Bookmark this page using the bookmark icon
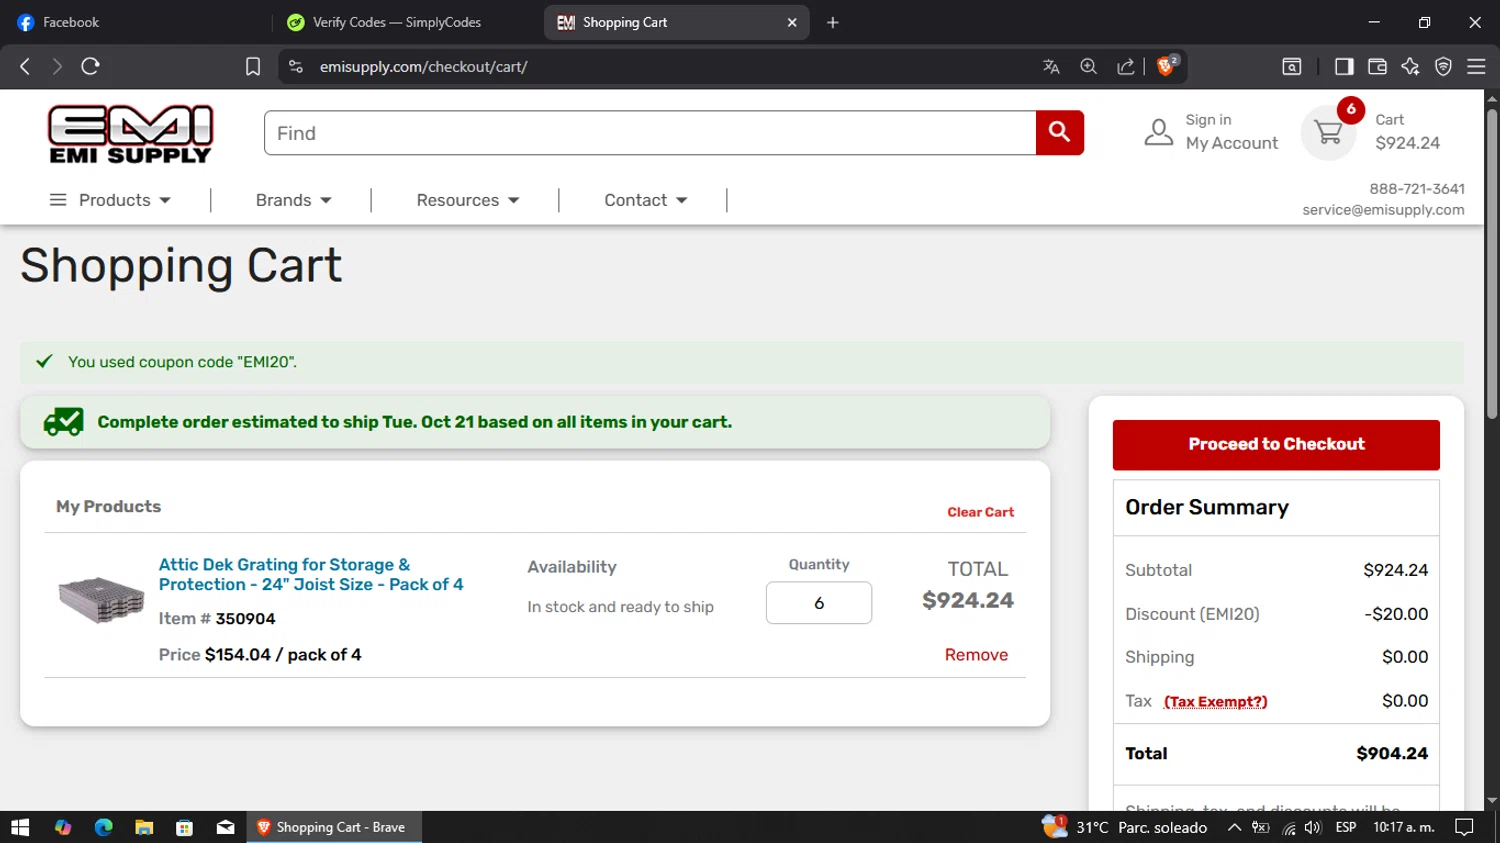The height and width of the screenshot is (843, 1500). click(x=253, y=66)
